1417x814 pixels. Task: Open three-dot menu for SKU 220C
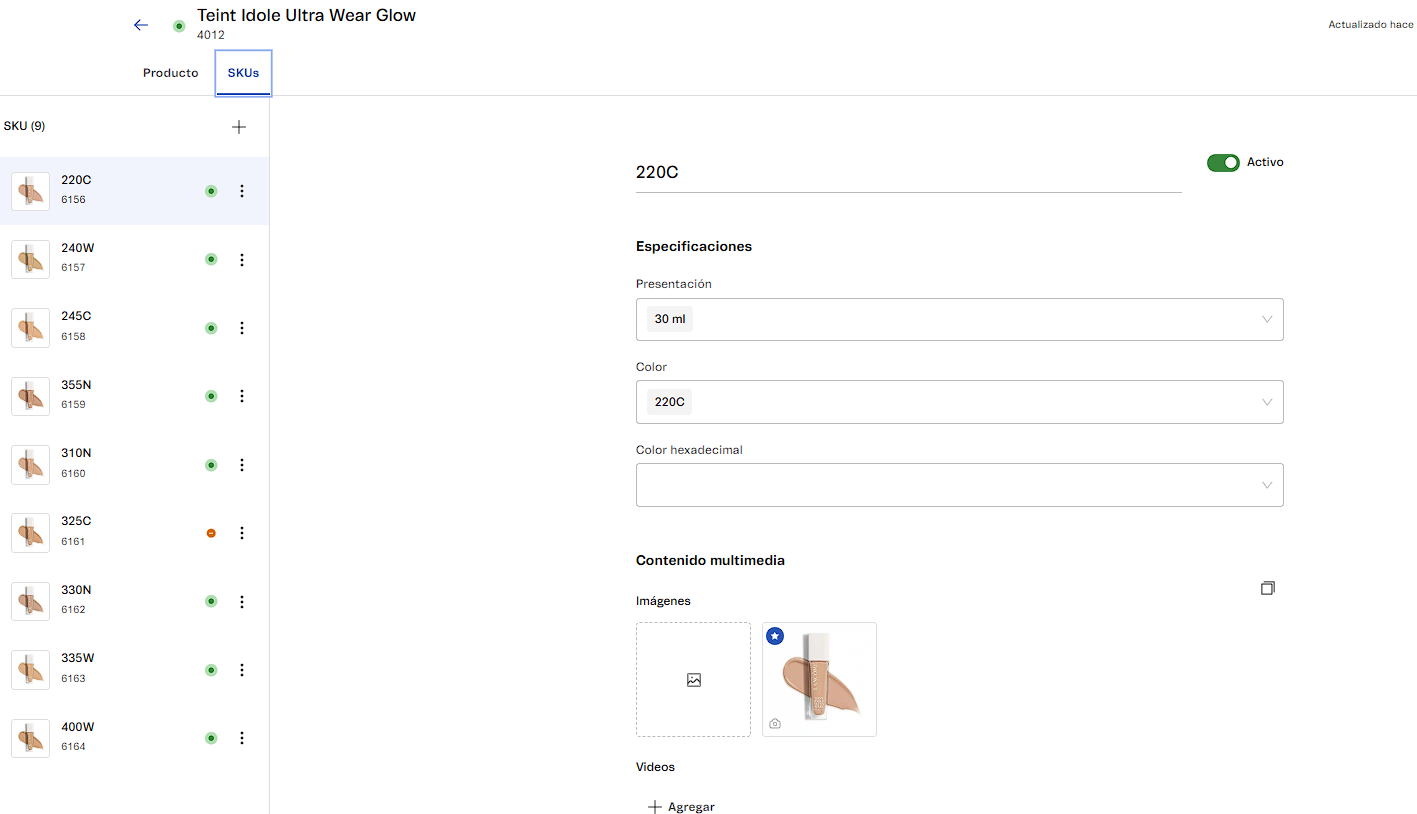tap(242, 191)
